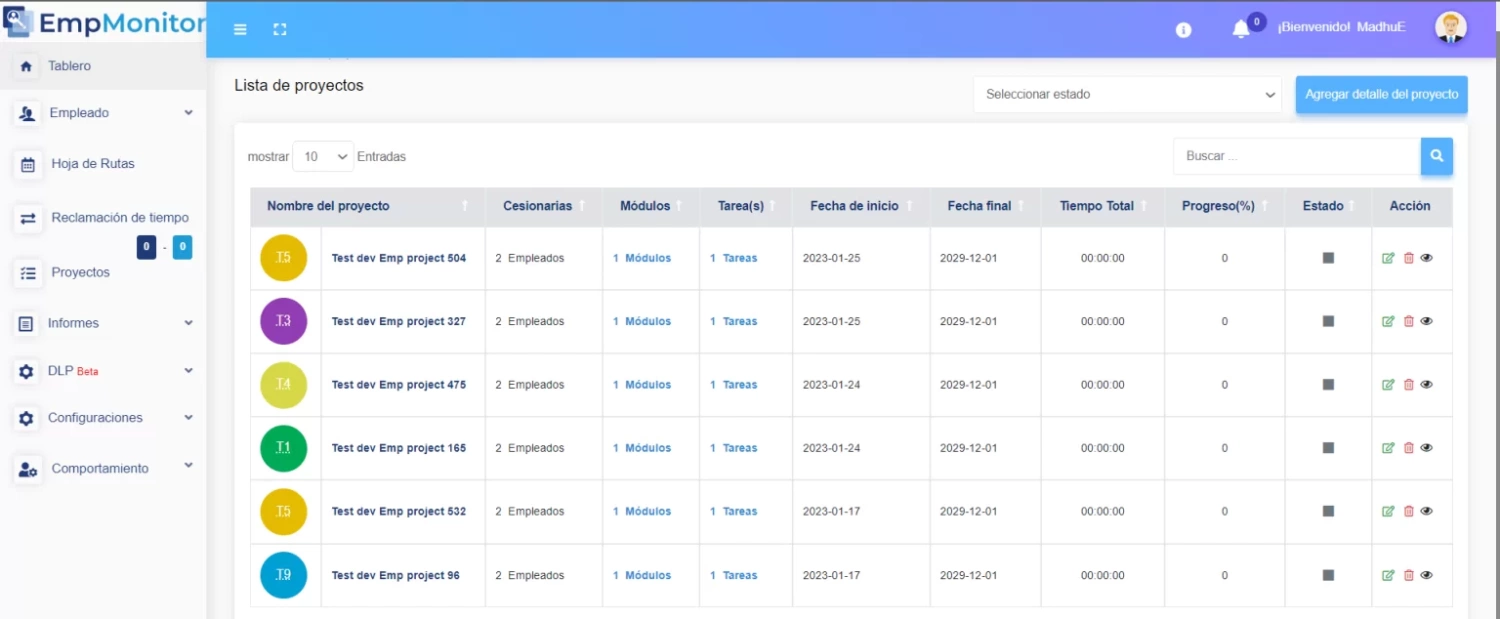Click the purple T3 project color badge
This screenshot has width=1500, height=619.
tap(283, 321)
